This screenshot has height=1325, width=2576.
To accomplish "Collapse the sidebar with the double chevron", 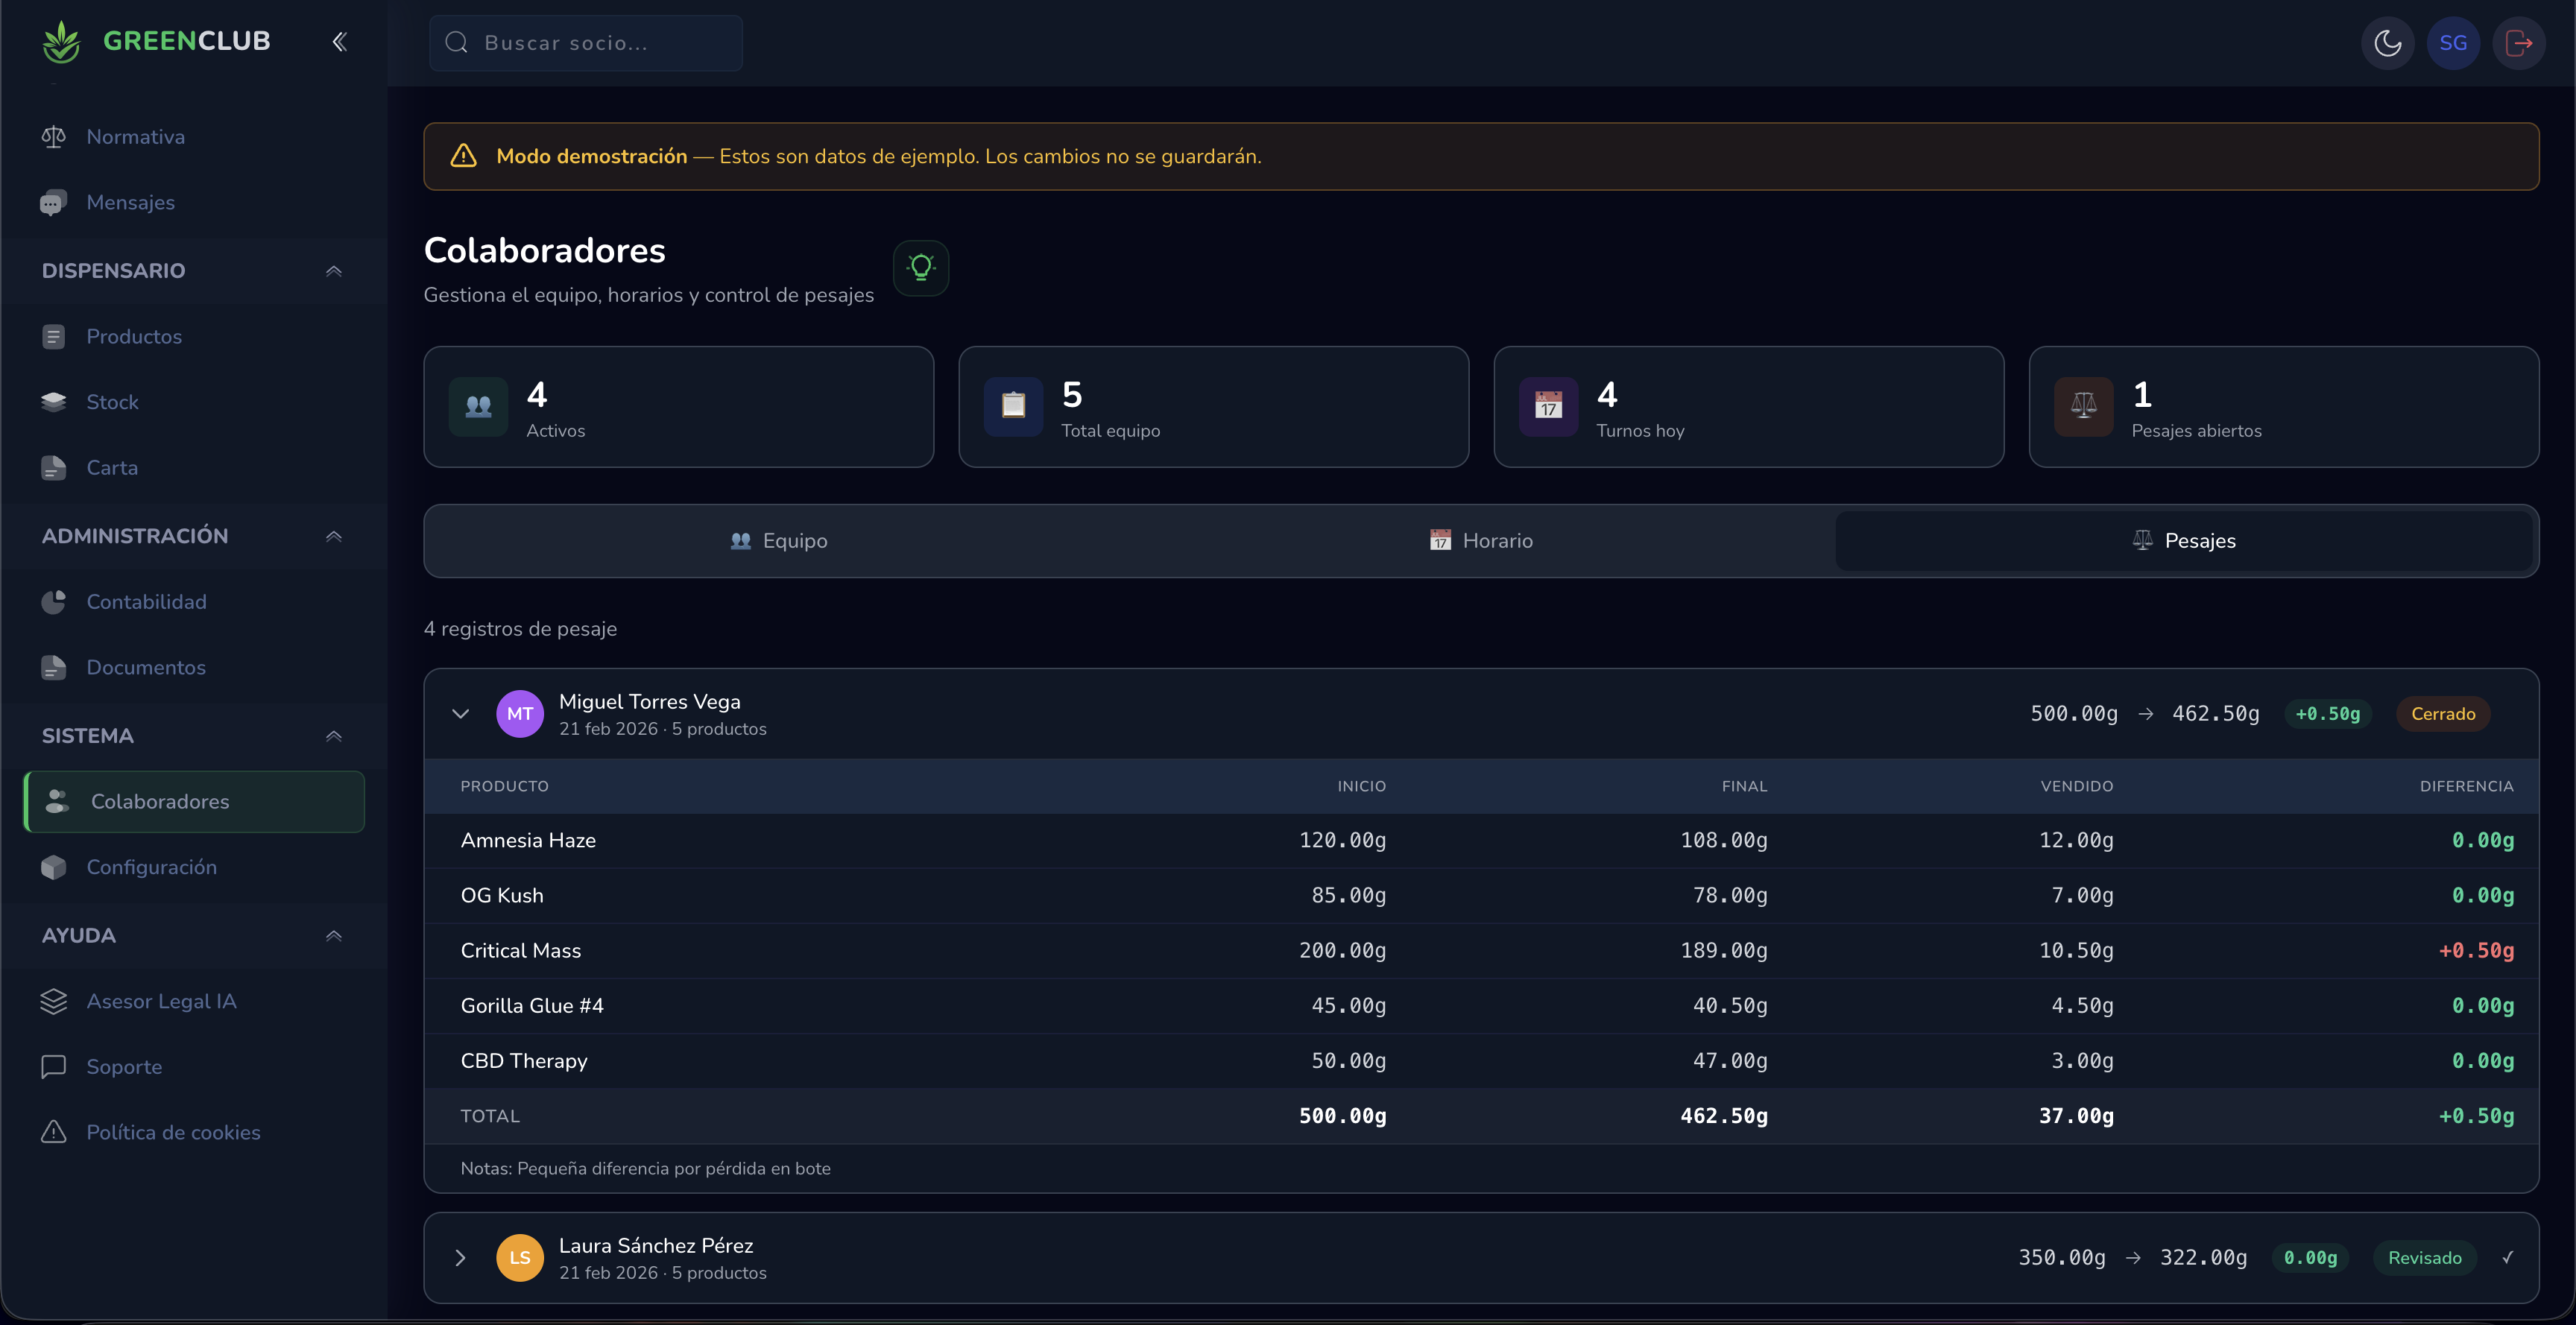I will pos(339,41).
